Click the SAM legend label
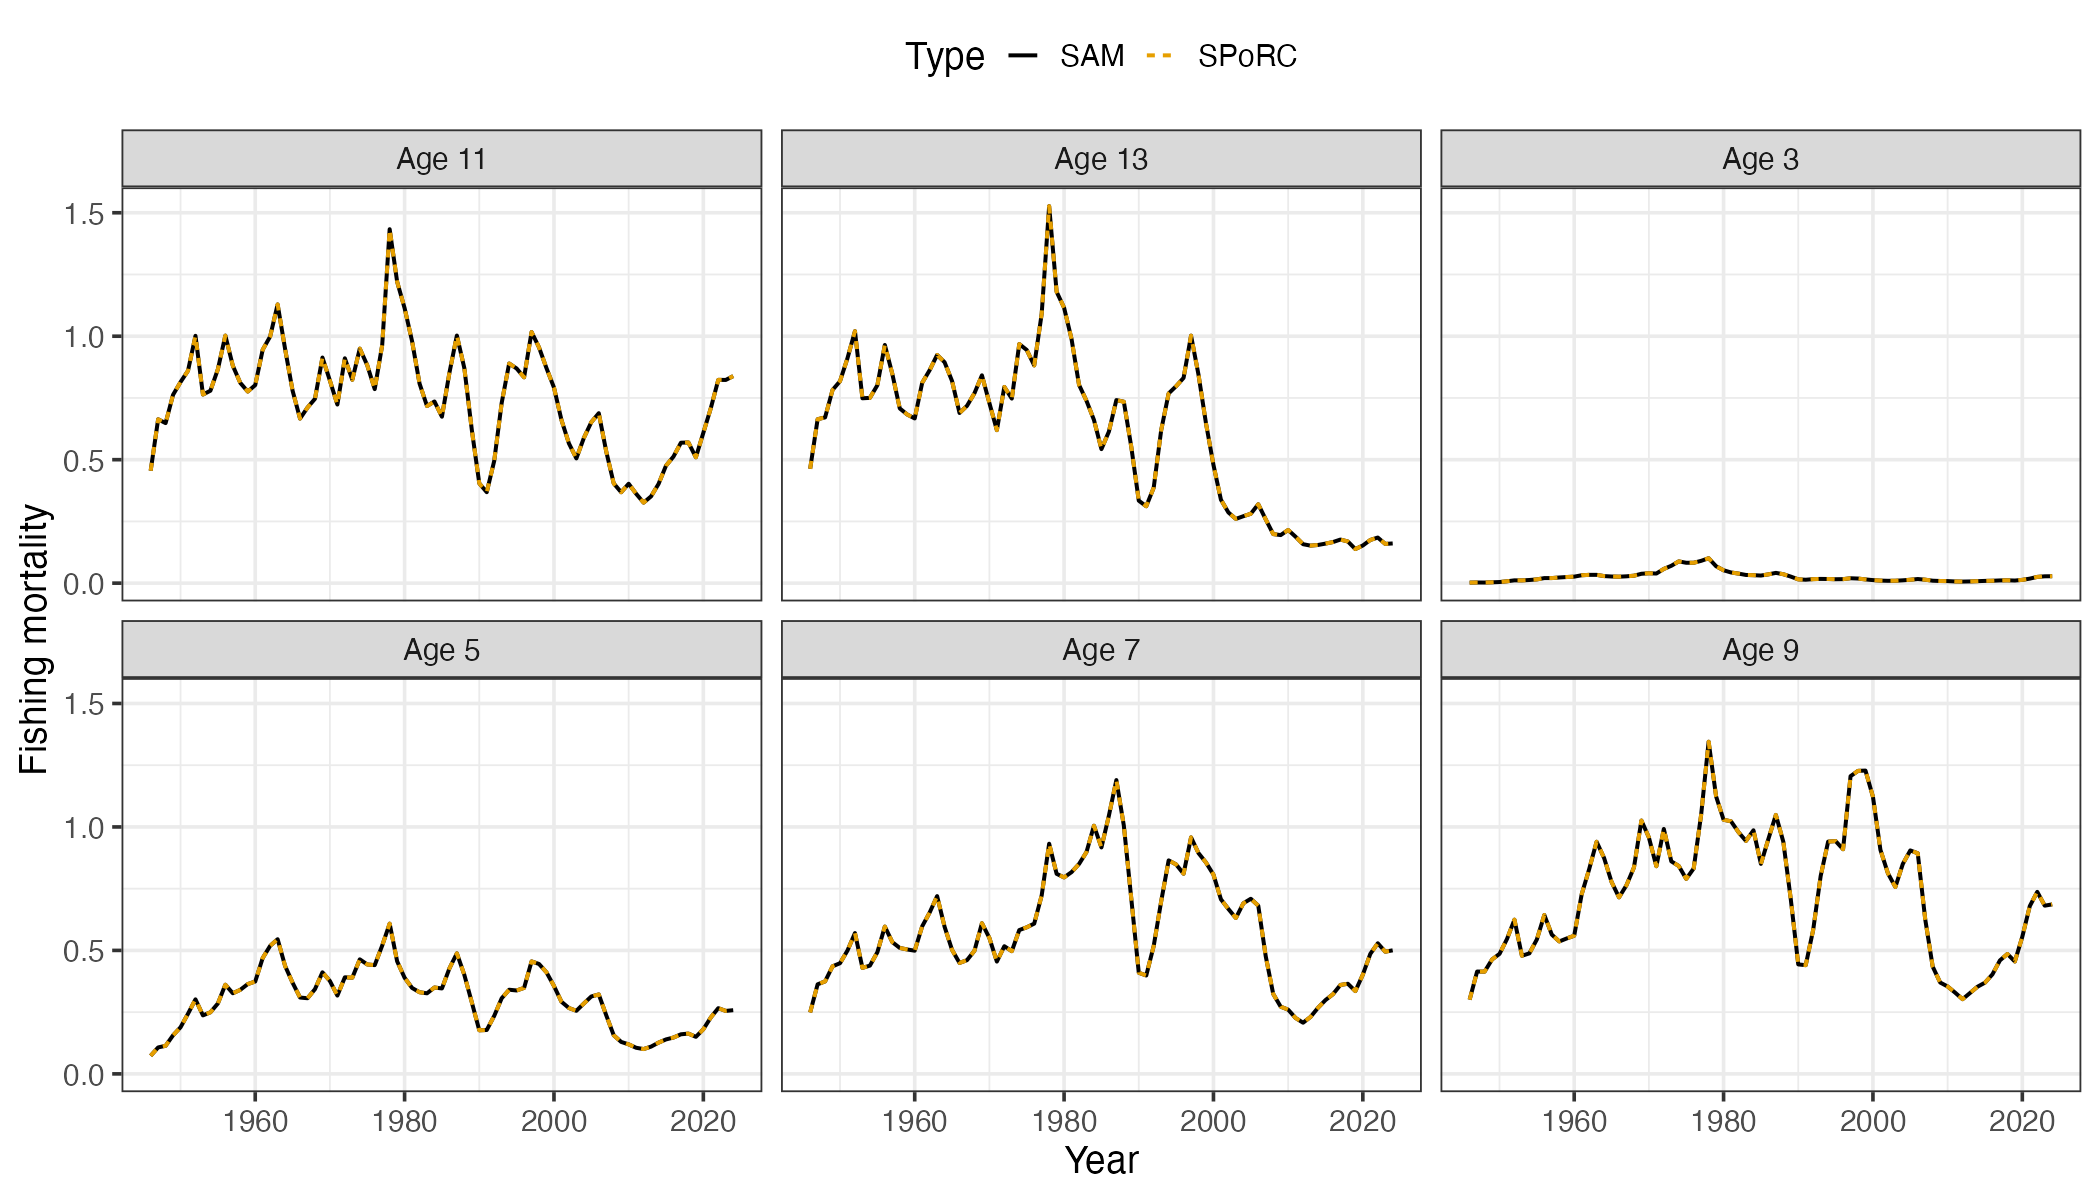Image resolution: width=2100 pixels, height=1200 pixels. [1092, 56]
